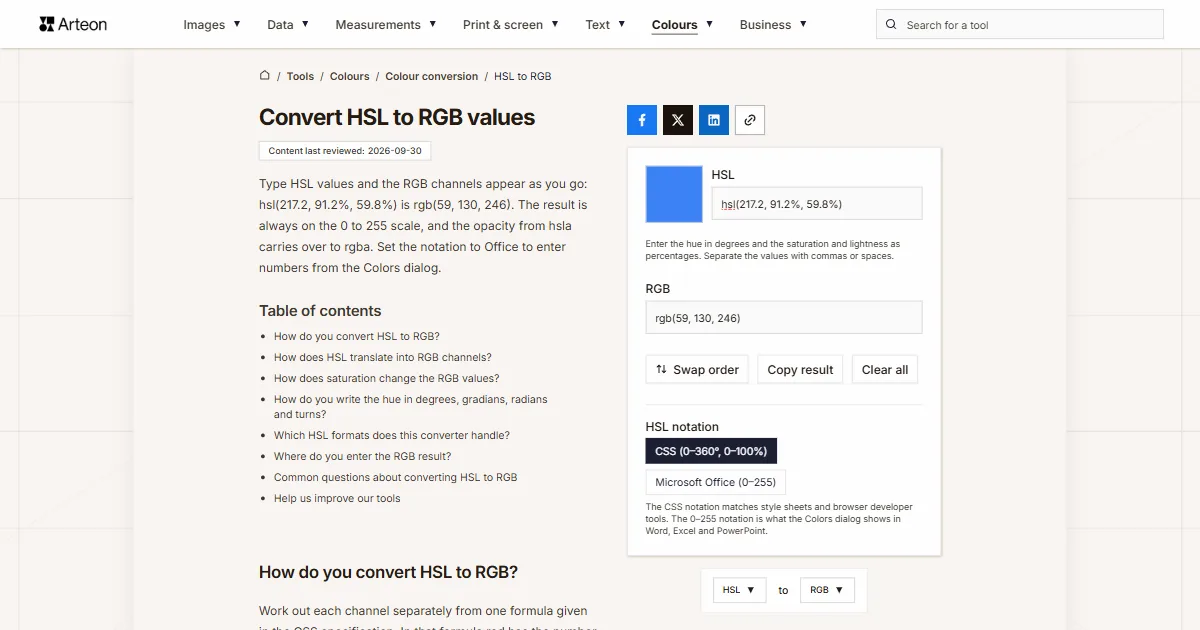This screenshot has width=1200, height=630.
Task: Go to Colours breadcrumb
Action: [x=350, y=76]
